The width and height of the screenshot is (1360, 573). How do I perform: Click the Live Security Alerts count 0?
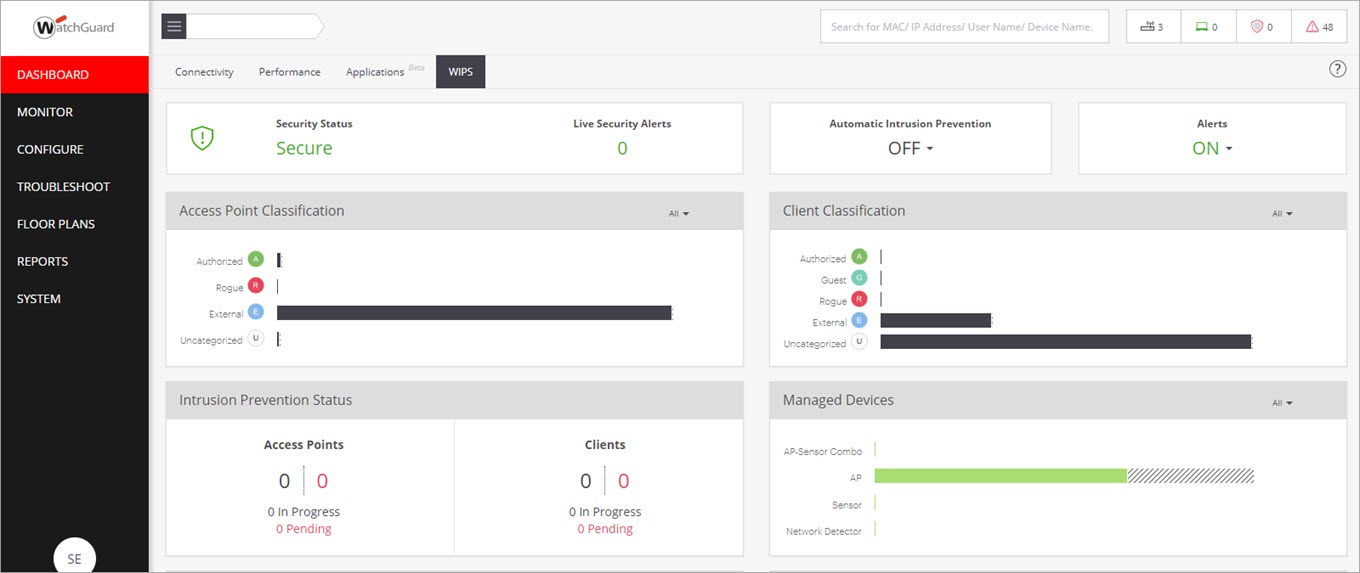(x=622, y=148)
